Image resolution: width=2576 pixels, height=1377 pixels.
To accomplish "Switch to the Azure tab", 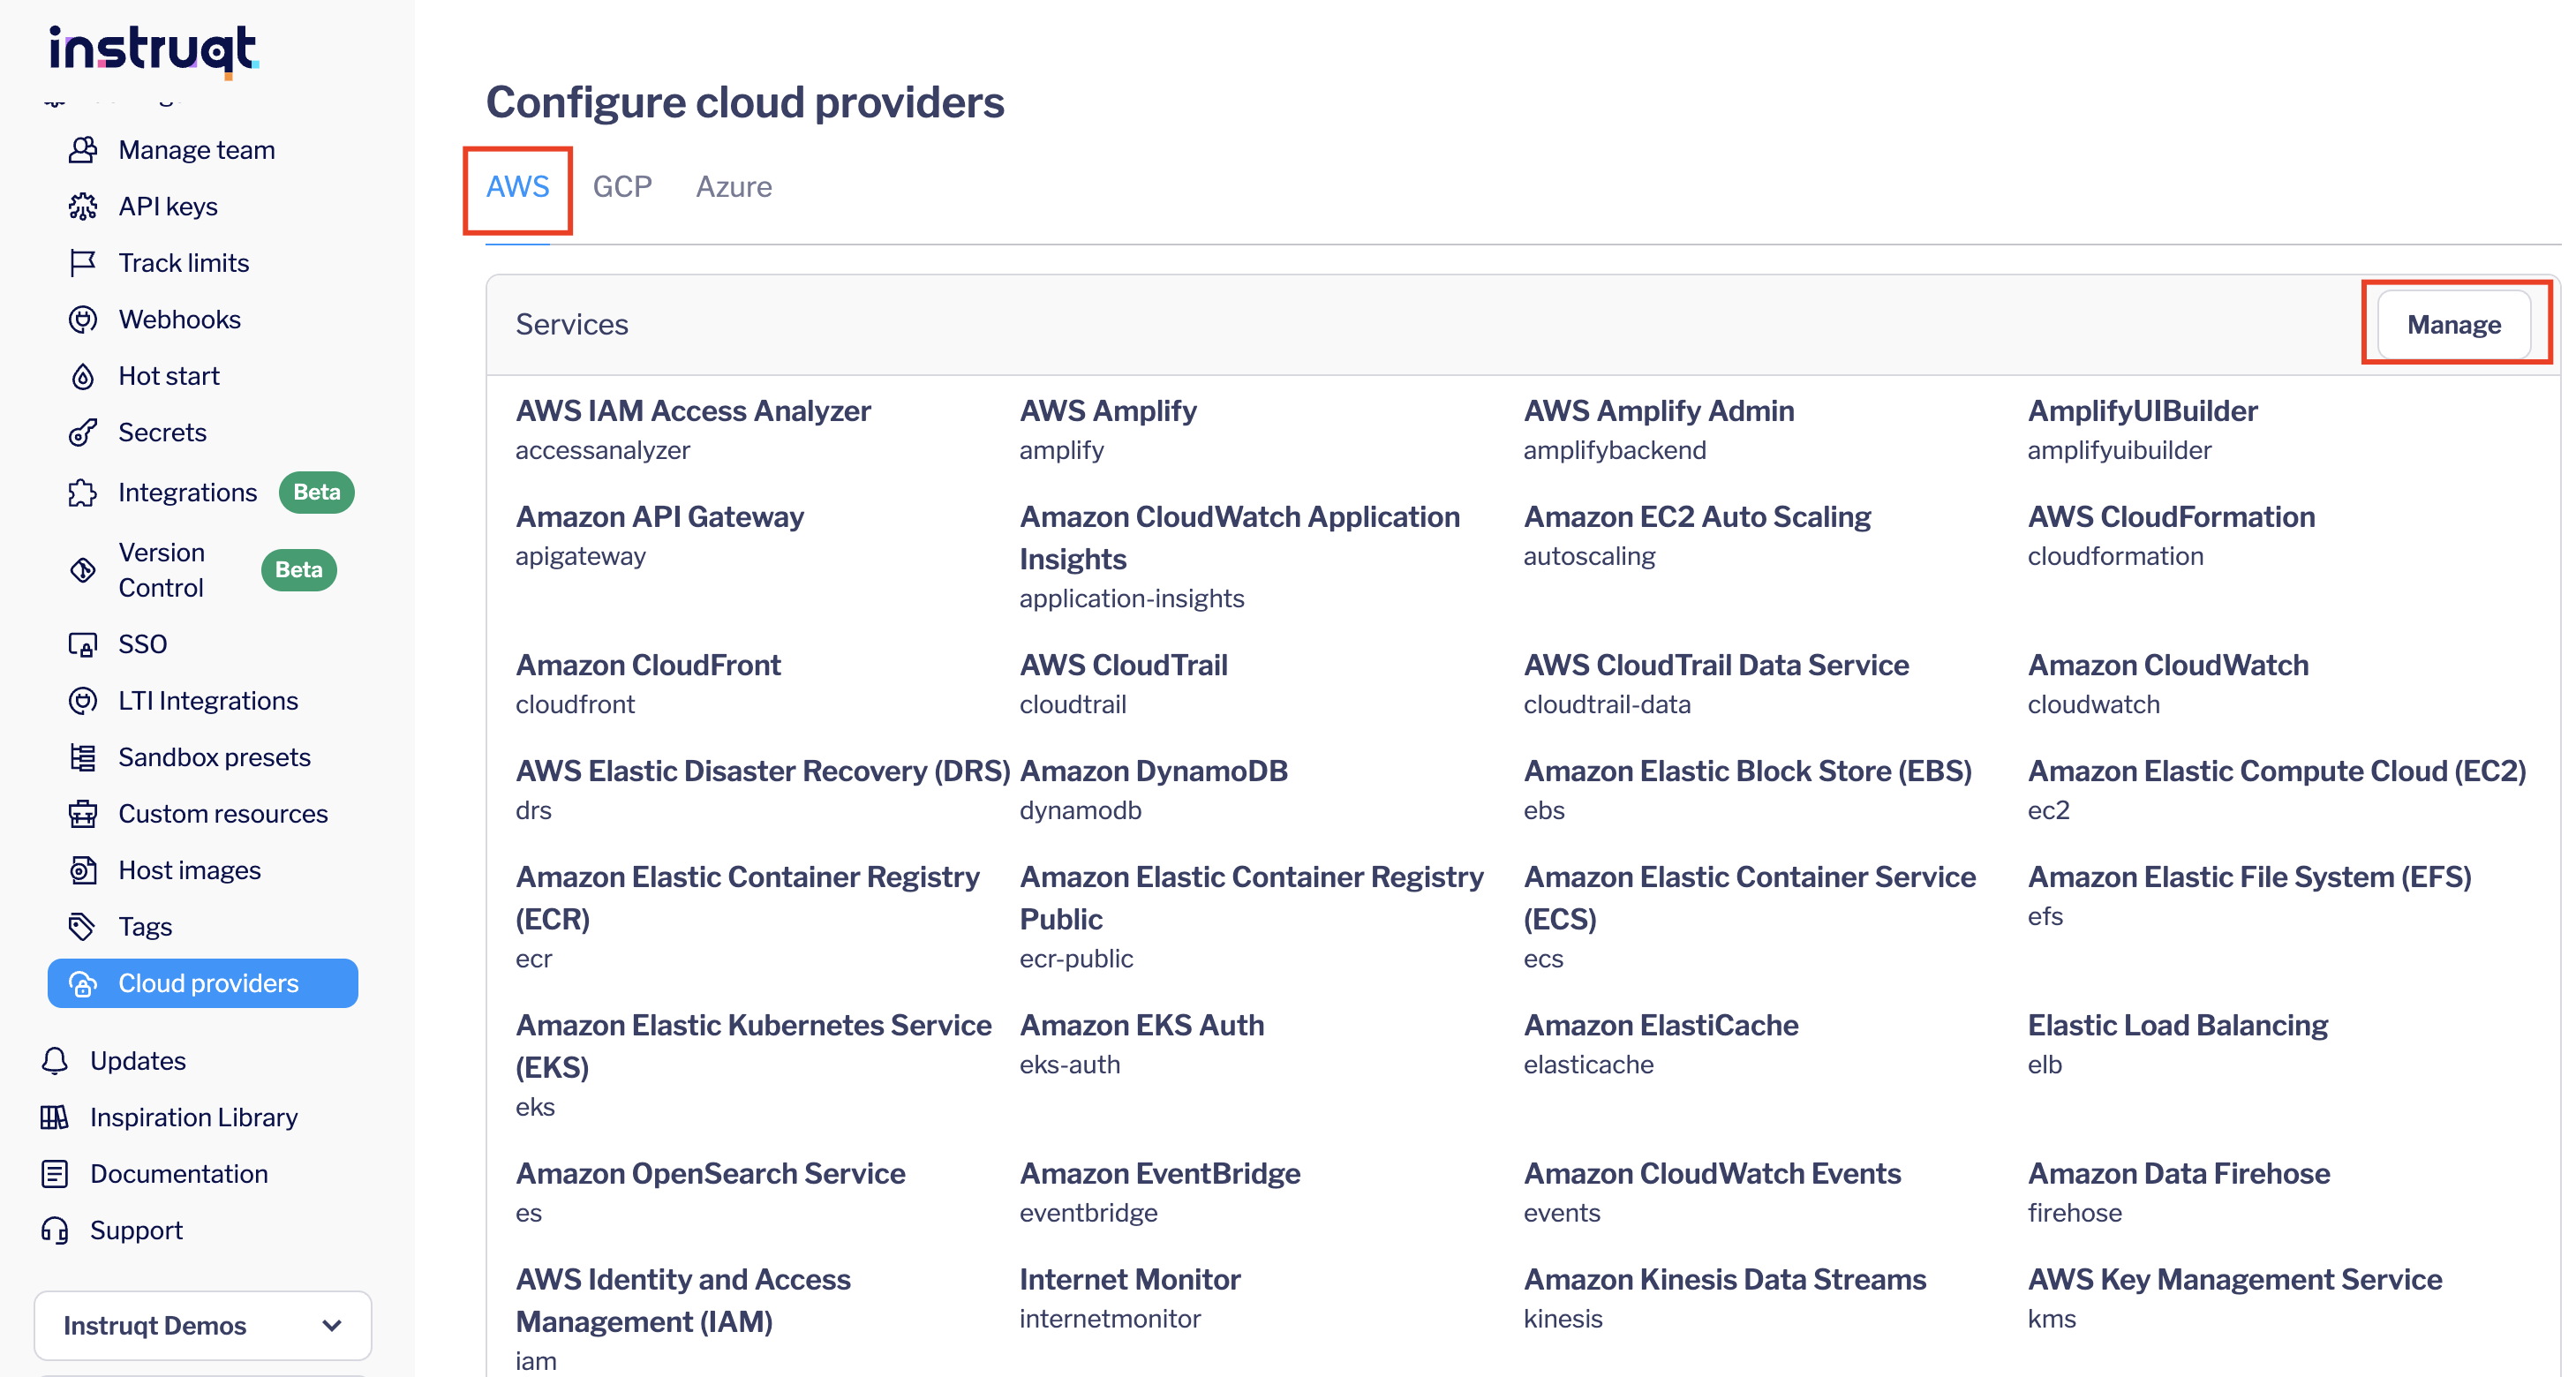I will pos(733,187).
